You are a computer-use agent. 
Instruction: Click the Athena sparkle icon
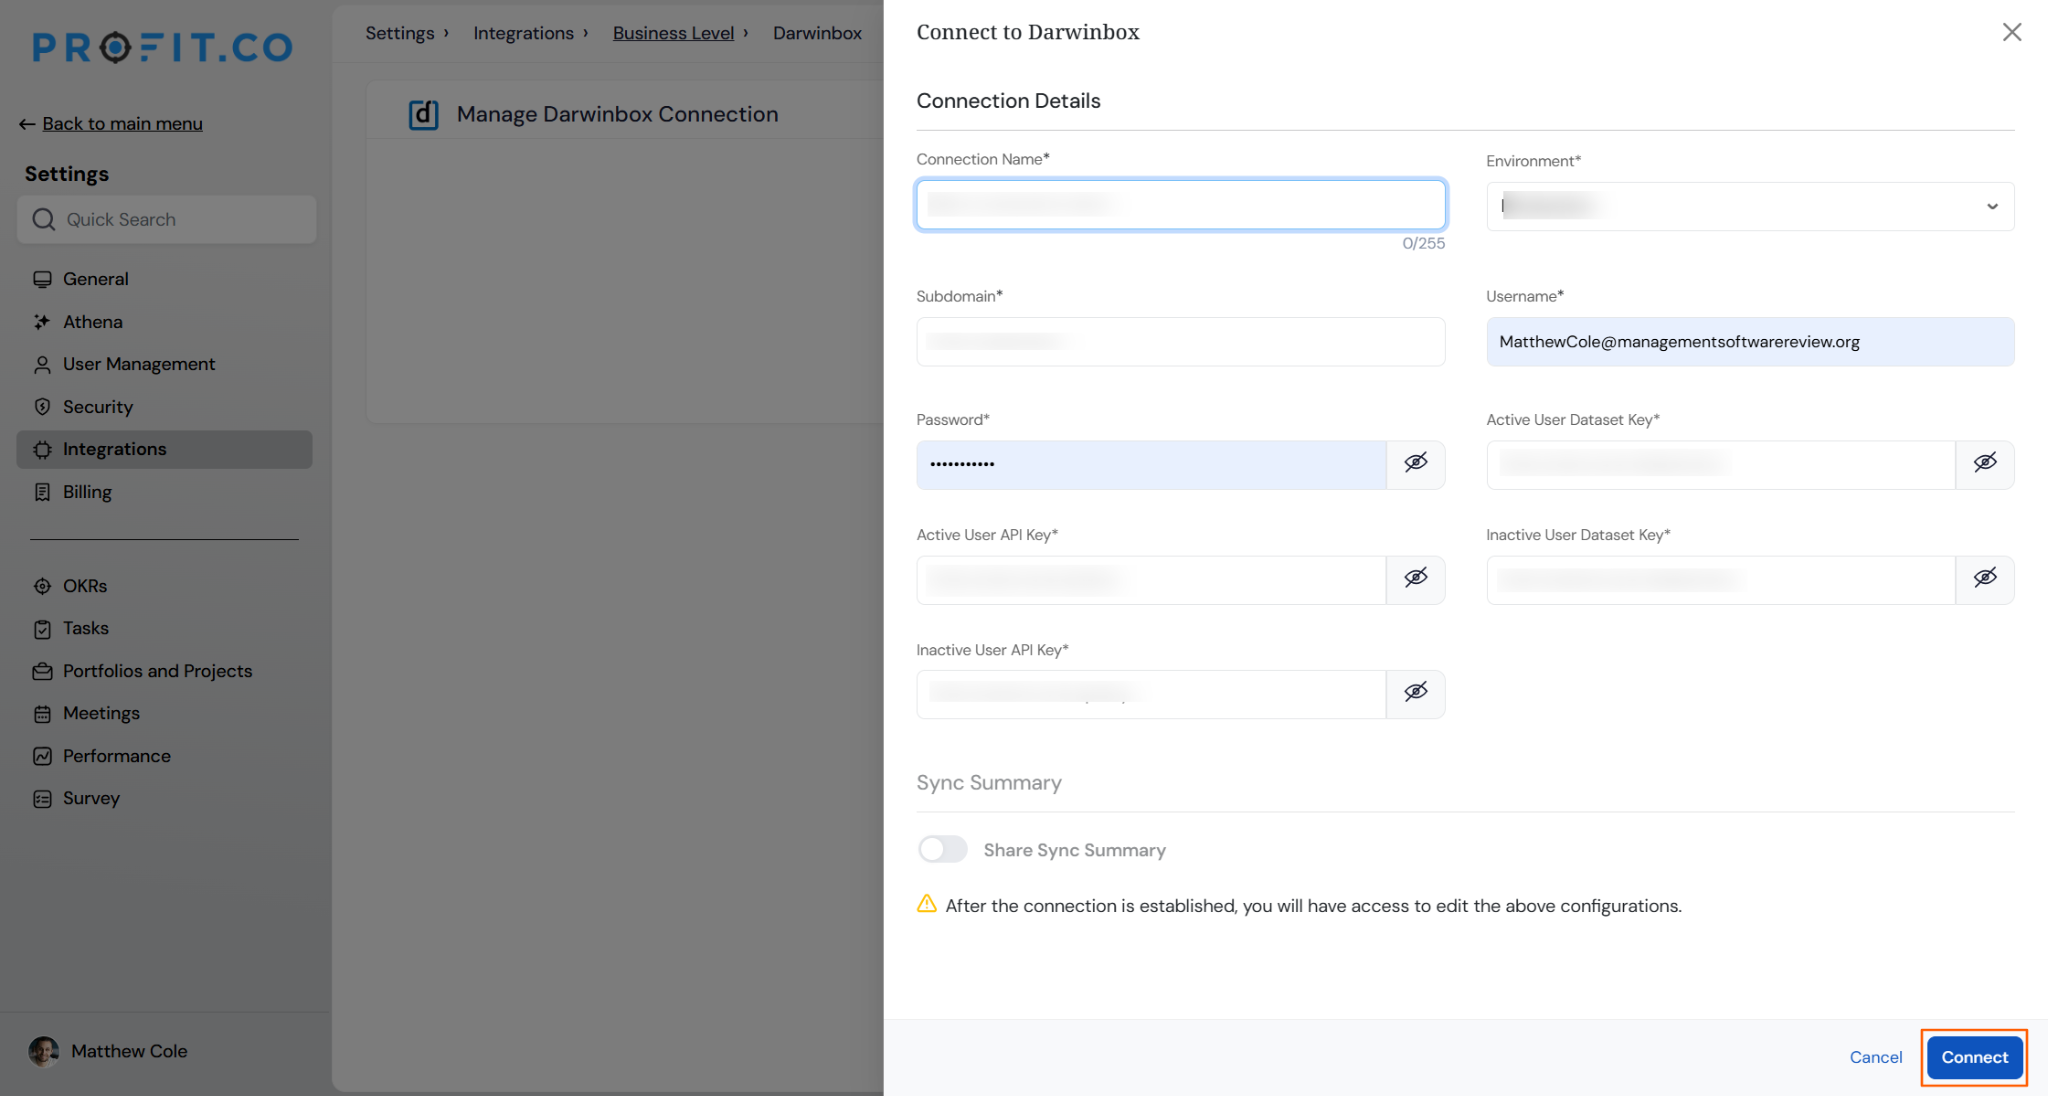[42, 322]
